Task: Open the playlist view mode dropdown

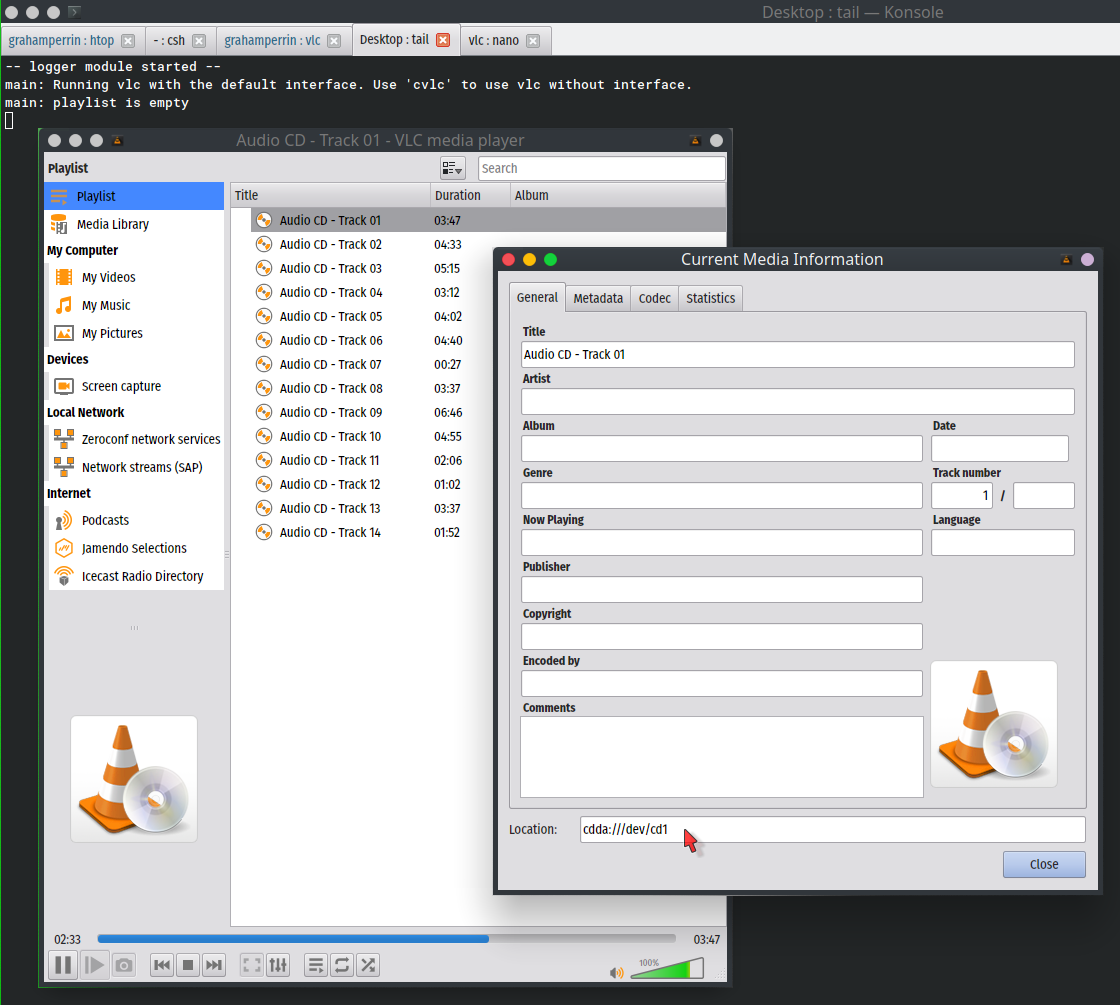Action: coord(452,168)
